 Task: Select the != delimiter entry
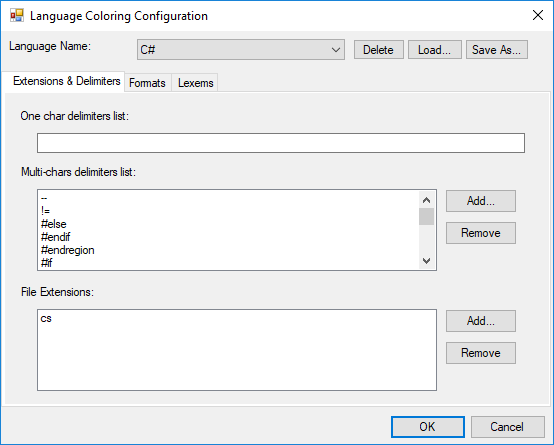[x=228, y=211]
